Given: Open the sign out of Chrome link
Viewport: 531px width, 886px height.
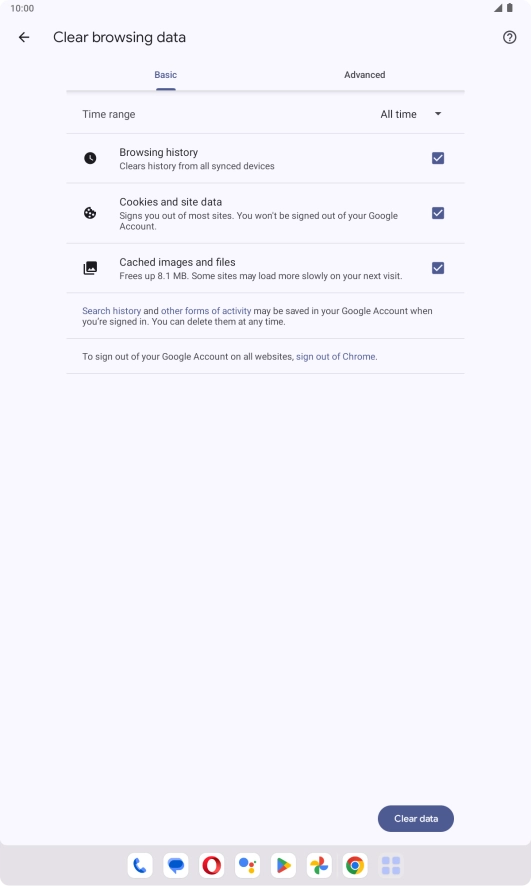Looking at the screenshot, I should point(336,357).
